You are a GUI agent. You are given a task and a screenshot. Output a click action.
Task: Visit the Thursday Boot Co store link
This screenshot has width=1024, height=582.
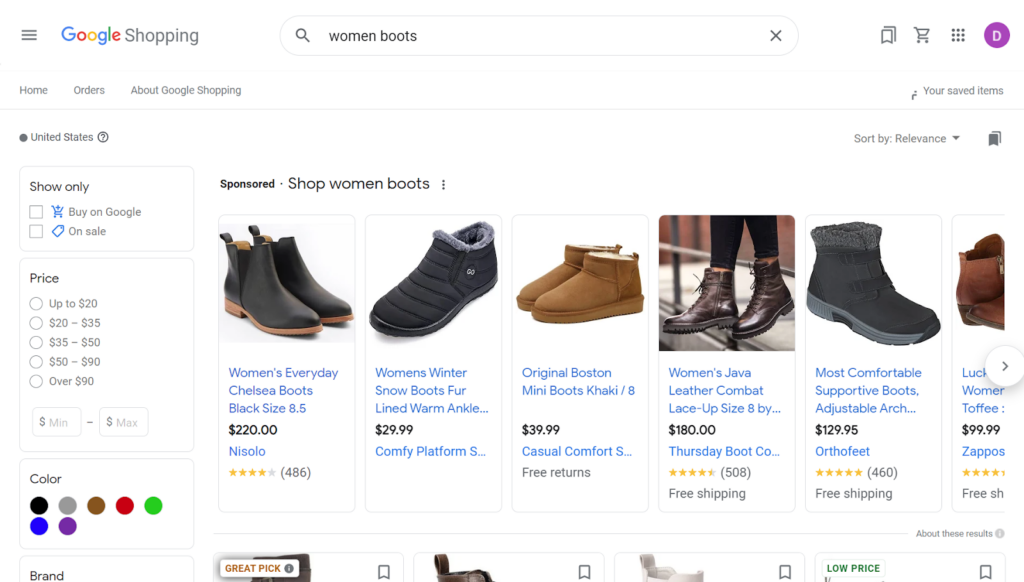click(x=724, y=451)
